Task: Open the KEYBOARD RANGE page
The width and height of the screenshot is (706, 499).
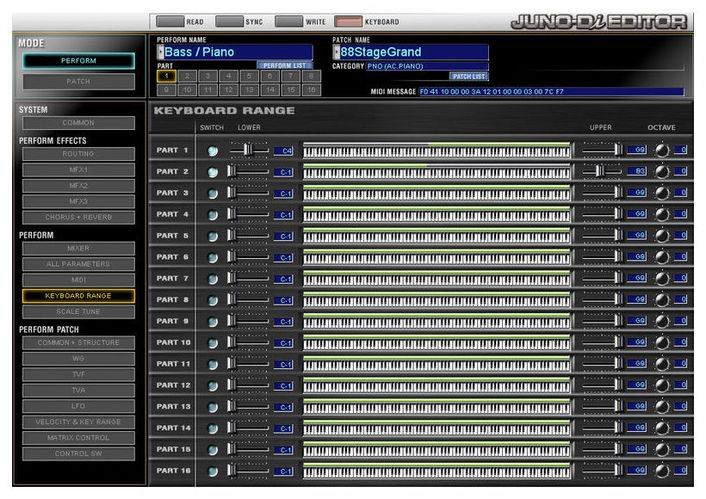Action: pyautogui.click(x=79, y=296)
